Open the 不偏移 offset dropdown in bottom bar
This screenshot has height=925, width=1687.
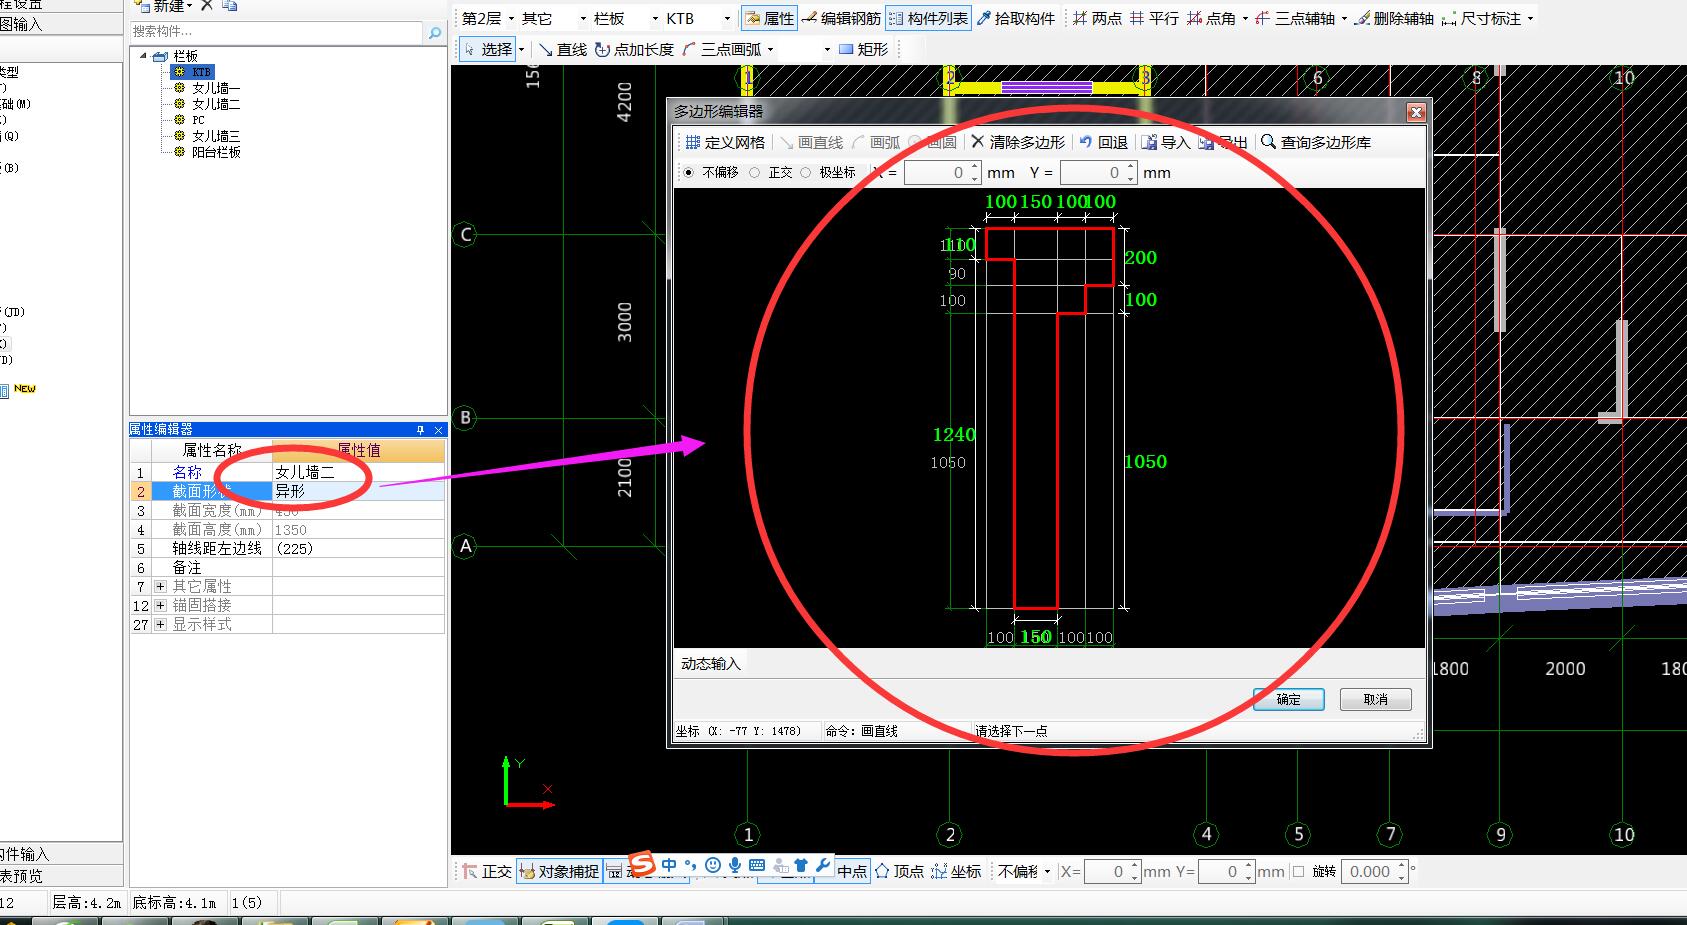click(1047, 871)
